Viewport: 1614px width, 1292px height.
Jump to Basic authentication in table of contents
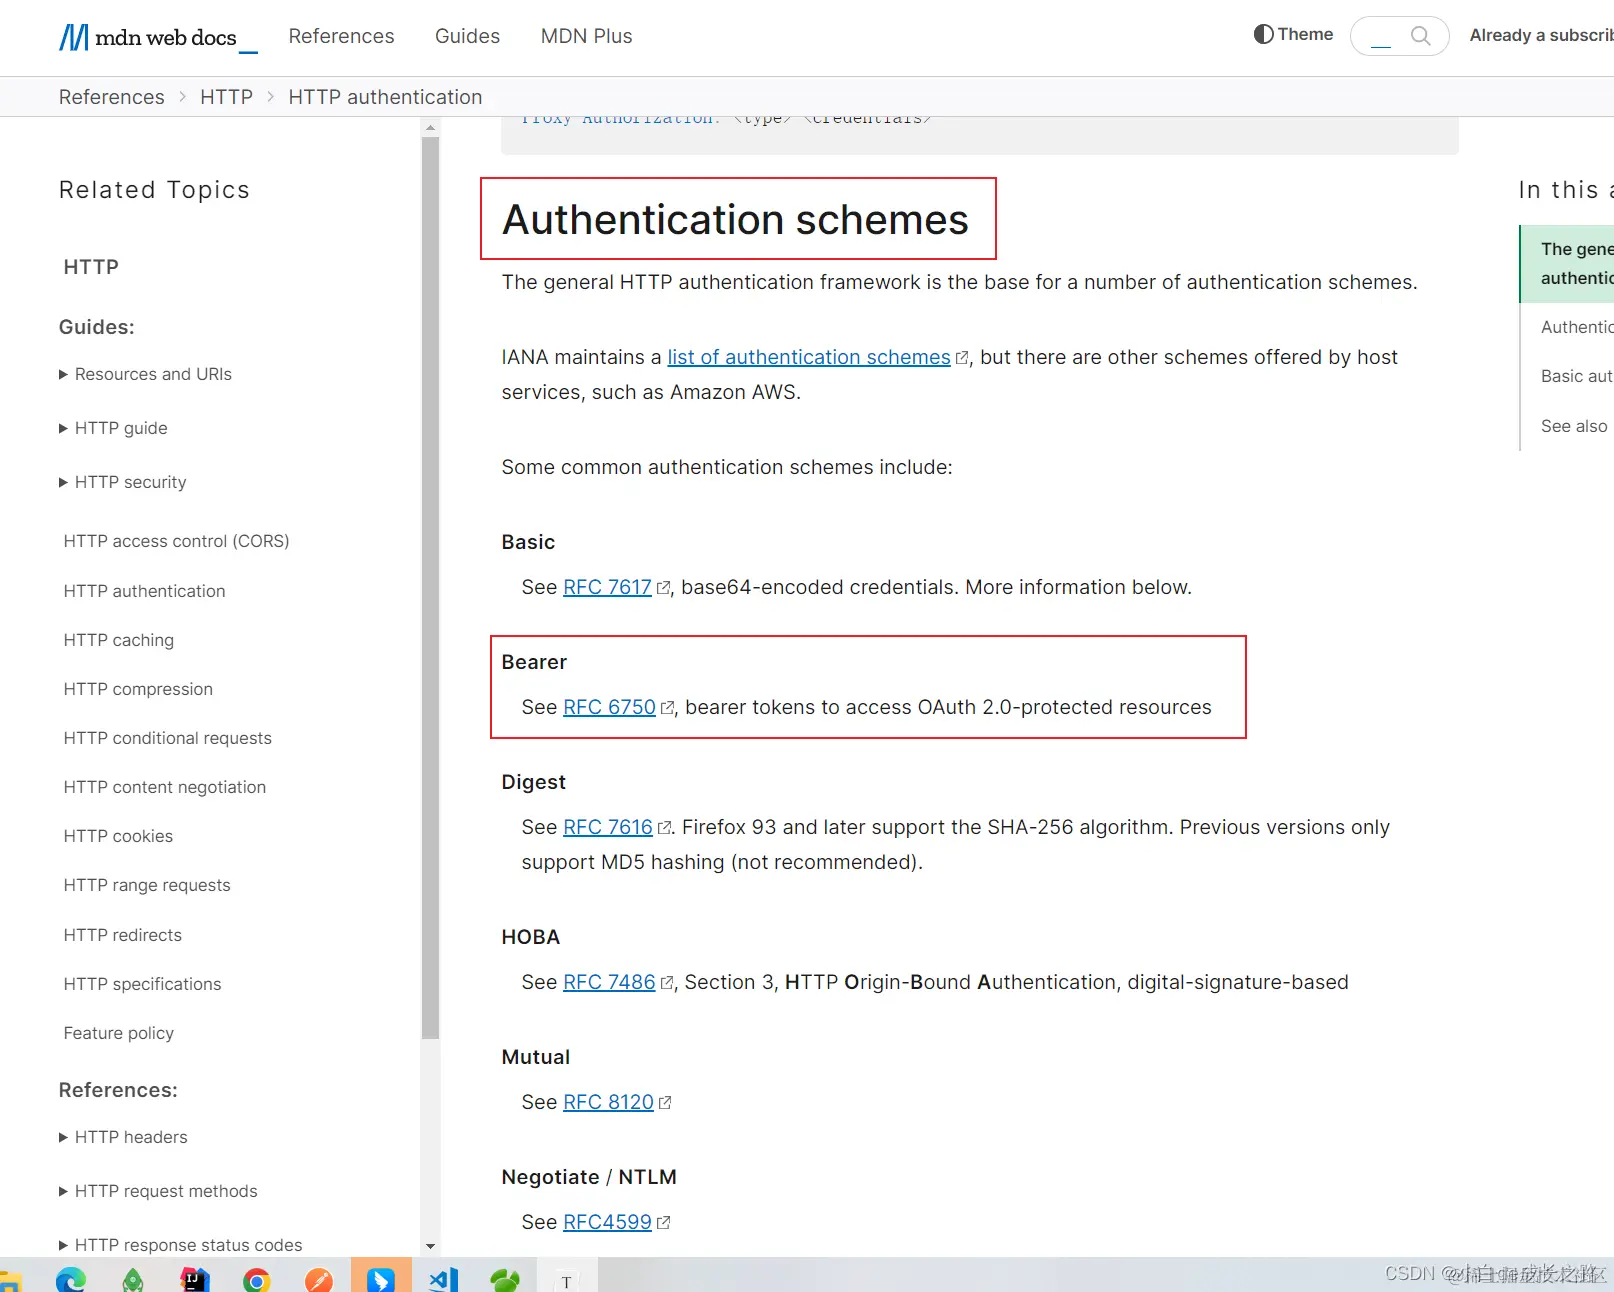(1577, 376)
